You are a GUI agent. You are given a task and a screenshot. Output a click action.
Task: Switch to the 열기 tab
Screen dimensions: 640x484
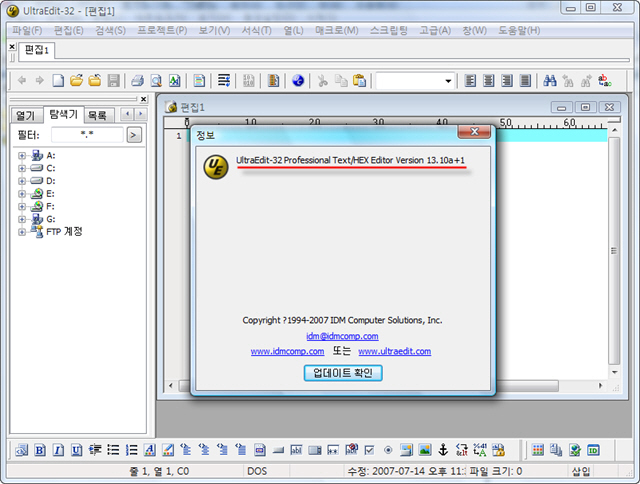[25, 115]
